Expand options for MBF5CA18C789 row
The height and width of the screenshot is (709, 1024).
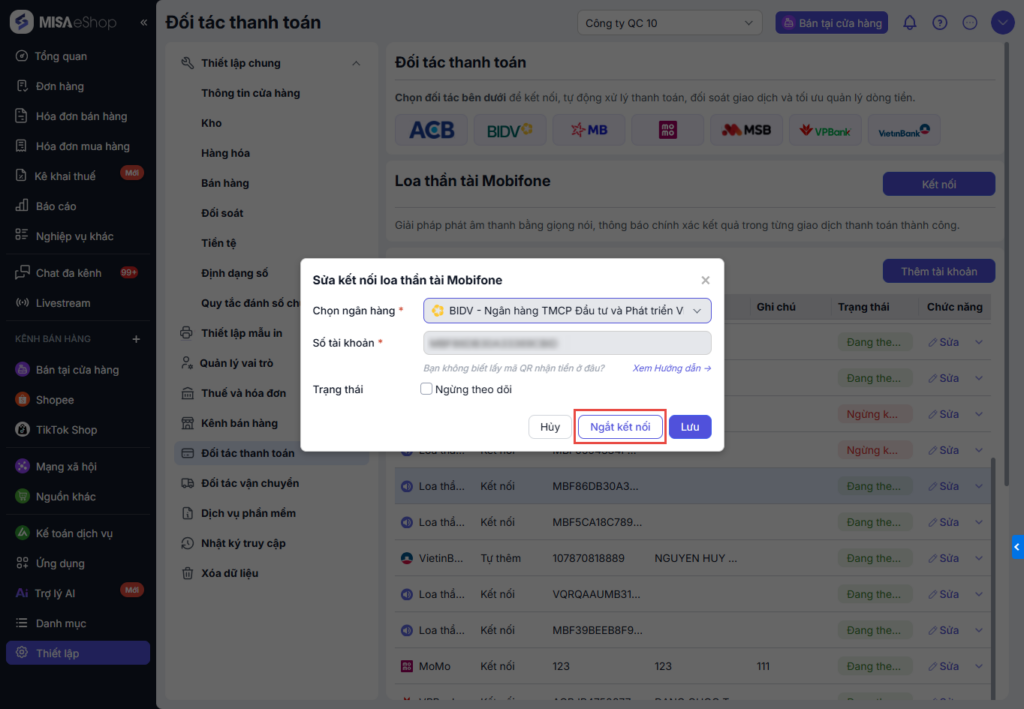coord(979,522)
